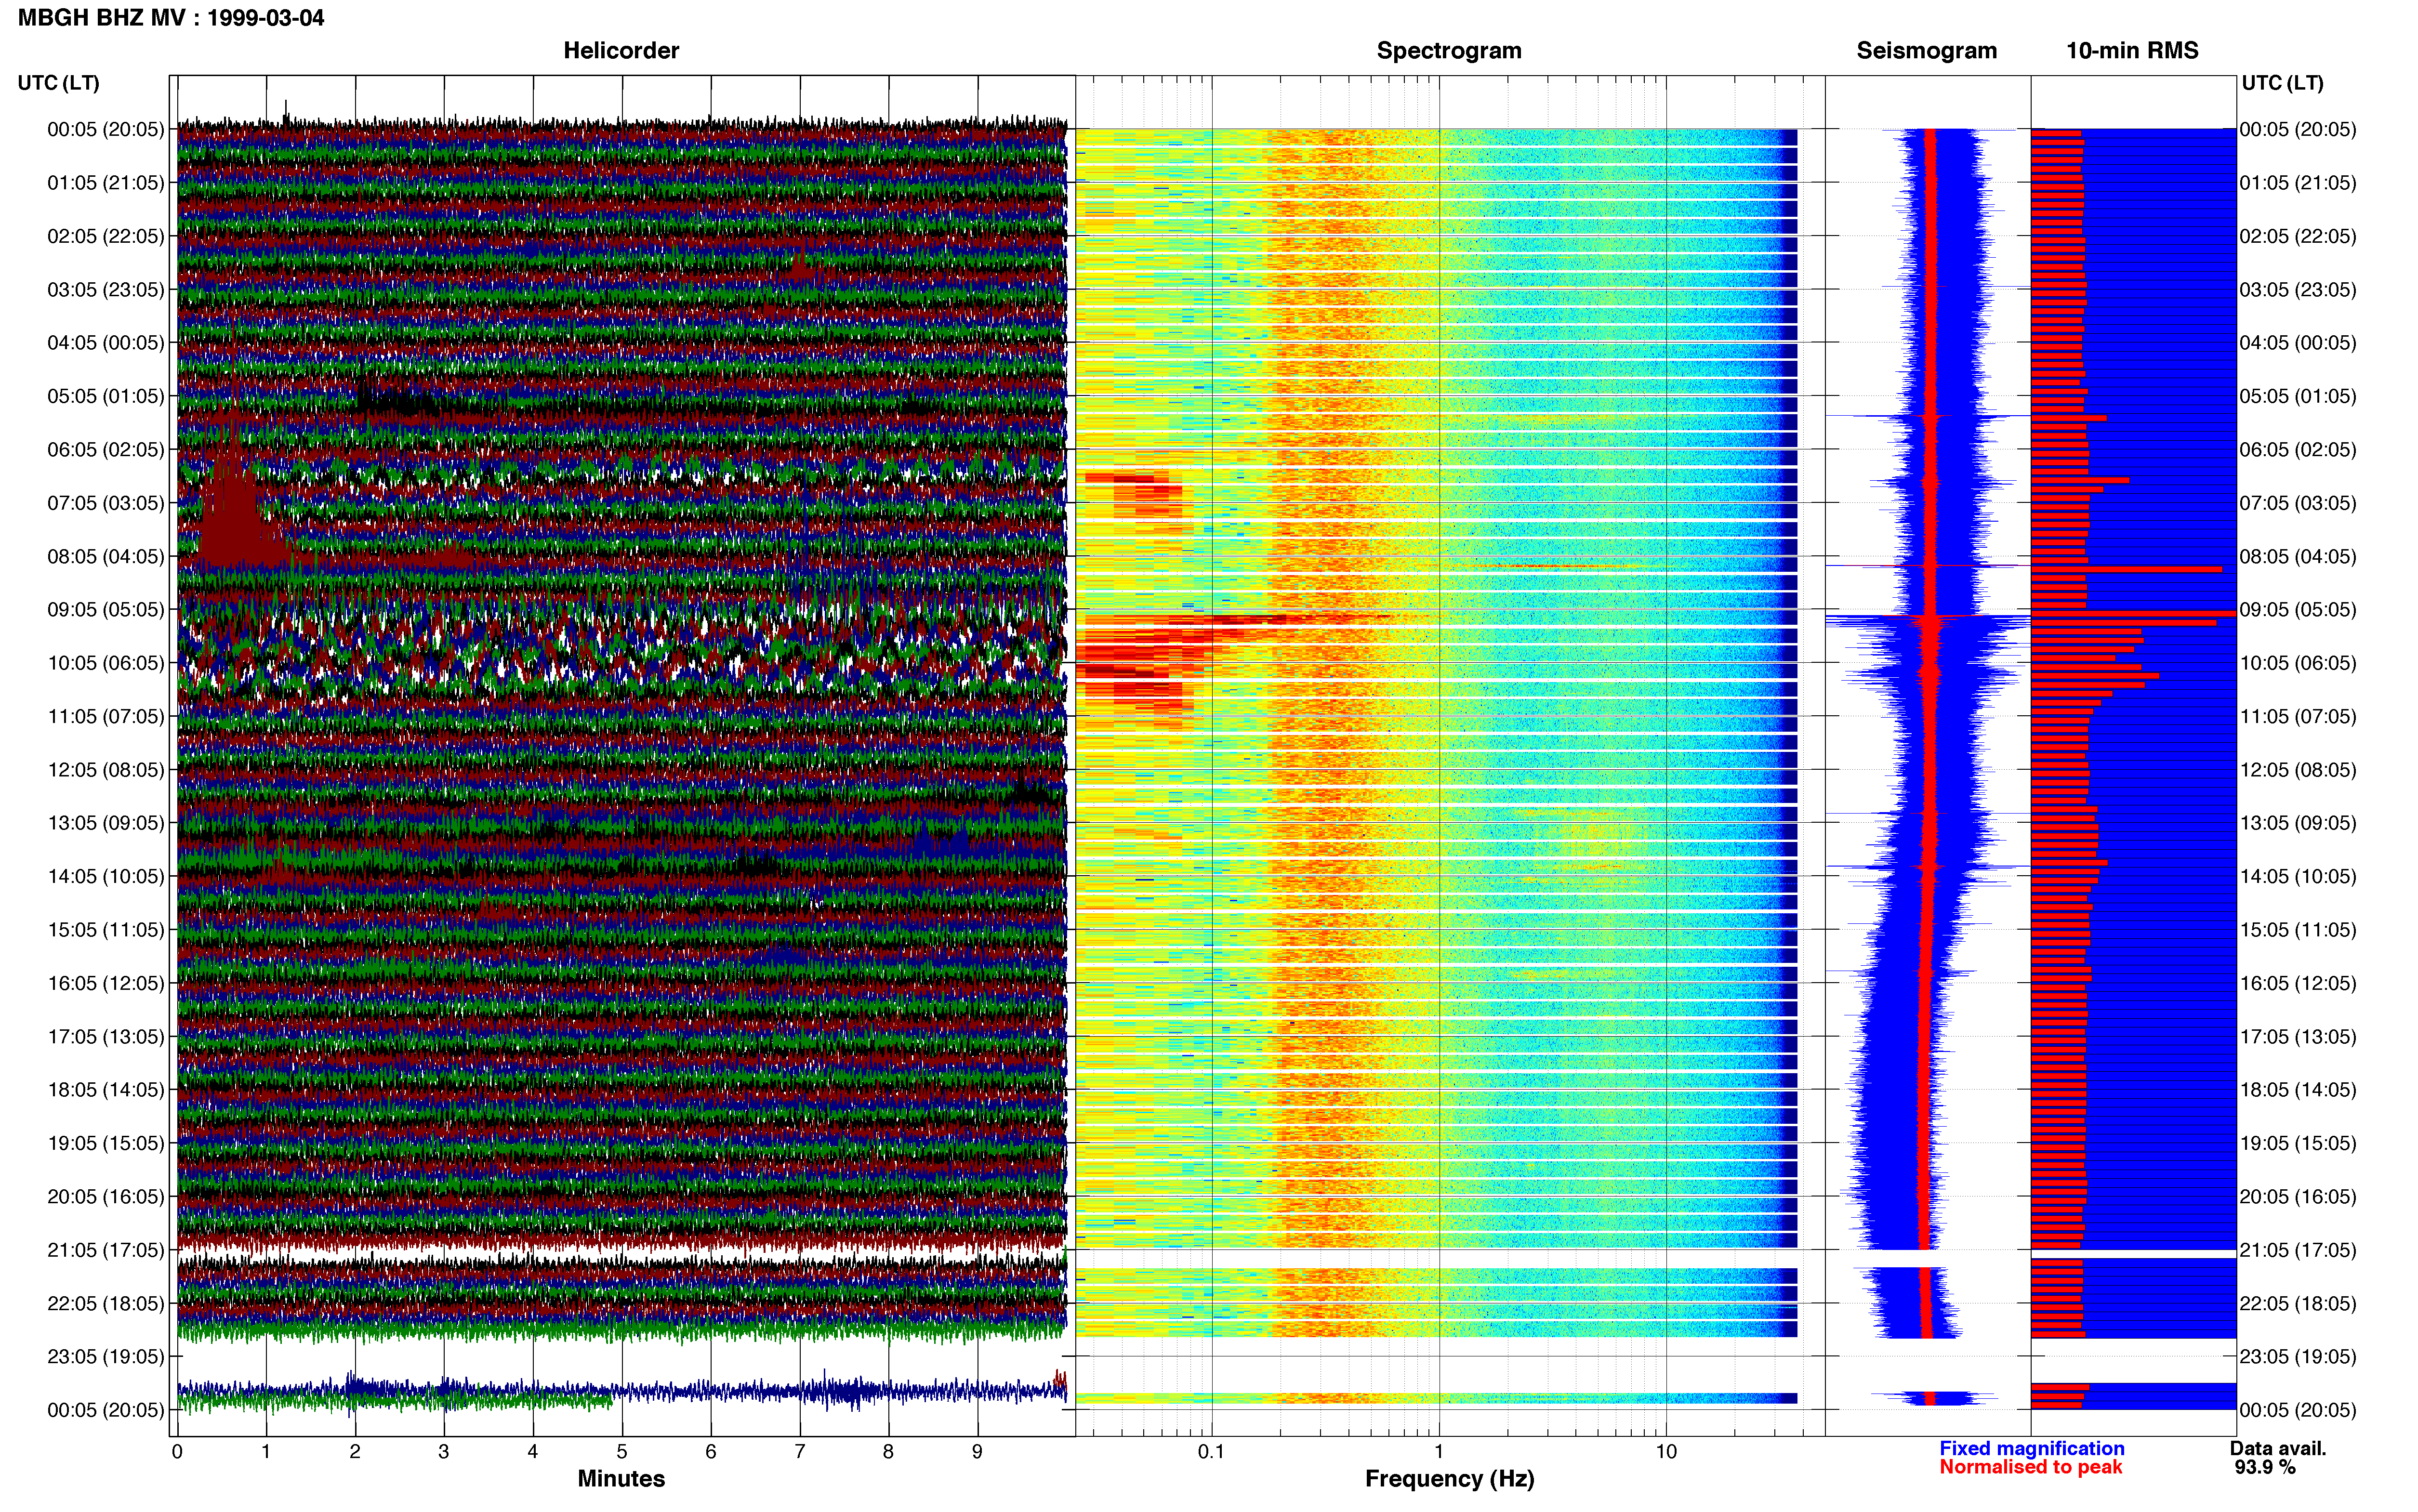The image size is (2418, 1512).
Task: Click the 'Normalised to peak' legend text
Action: click(2030, 1467)
